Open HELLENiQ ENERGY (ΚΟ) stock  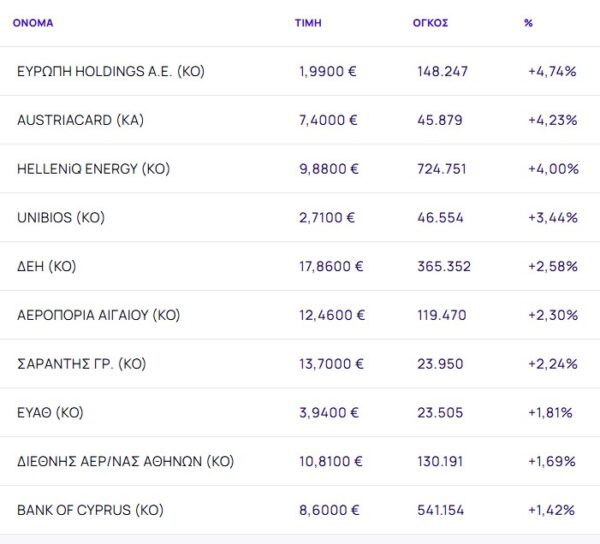pos(93,169)
